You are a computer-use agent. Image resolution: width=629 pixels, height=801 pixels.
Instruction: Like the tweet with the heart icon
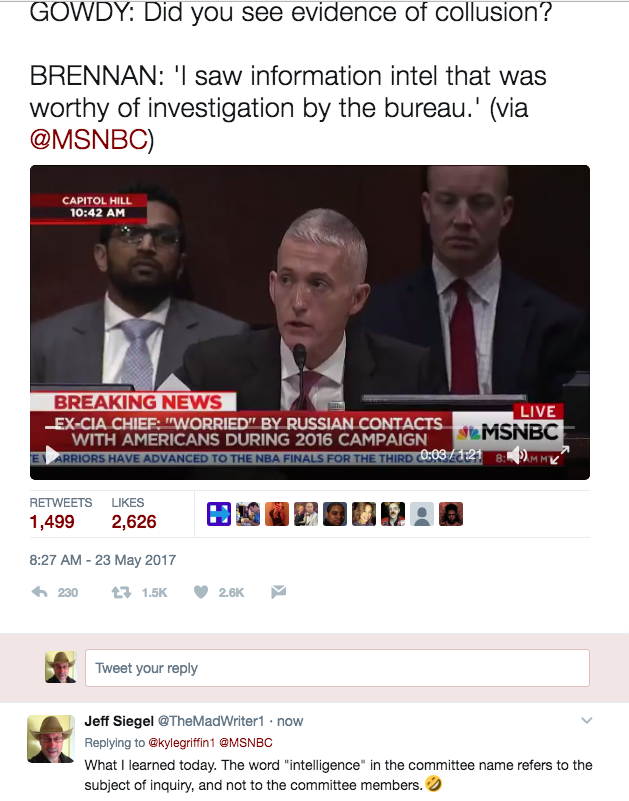point(219,592)
